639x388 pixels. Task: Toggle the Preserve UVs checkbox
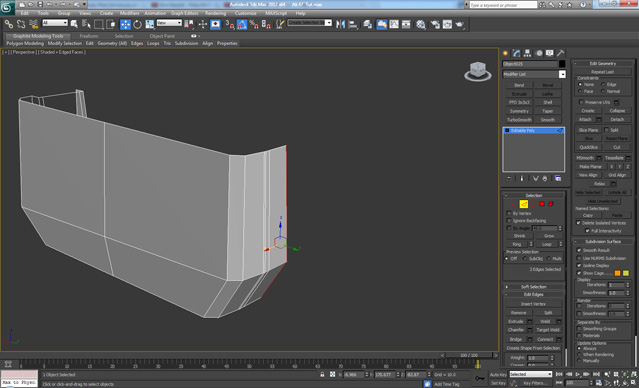point(582,102)
